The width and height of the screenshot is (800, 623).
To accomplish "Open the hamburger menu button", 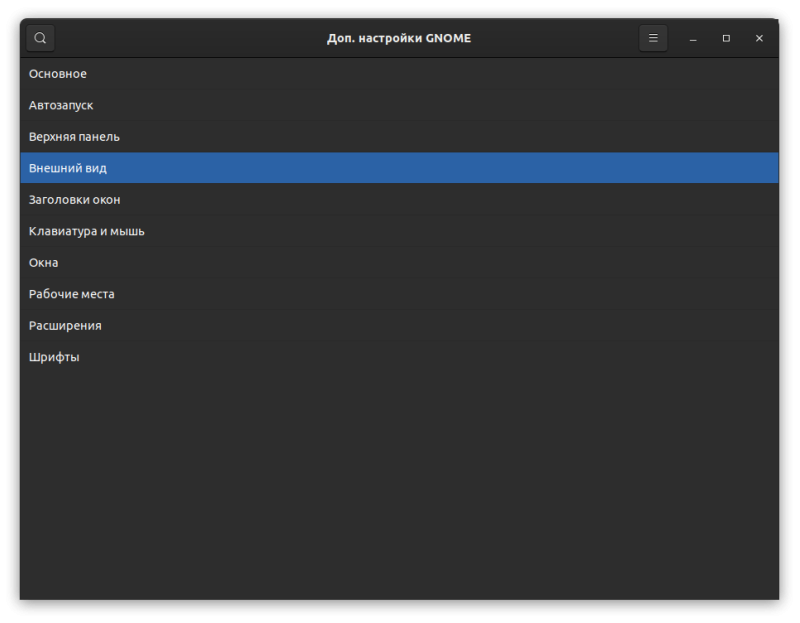I will point(653,38).
